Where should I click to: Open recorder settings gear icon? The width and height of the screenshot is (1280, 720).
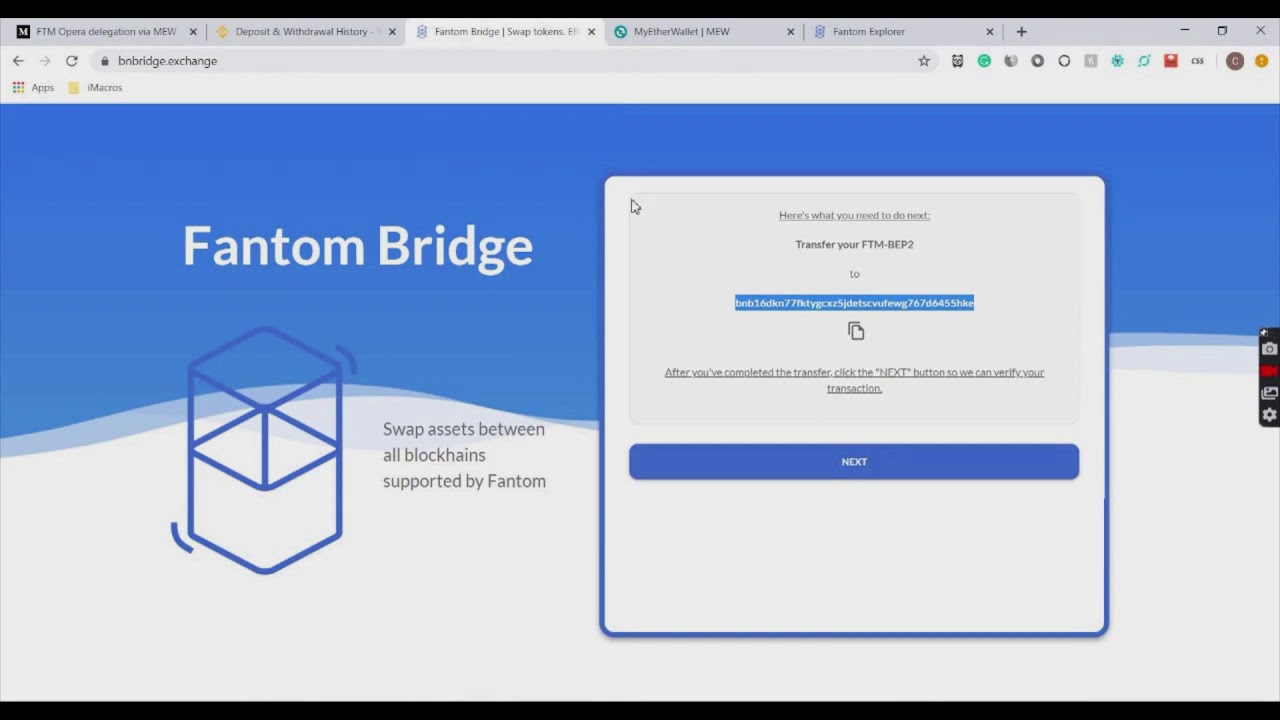(1270, 415)
